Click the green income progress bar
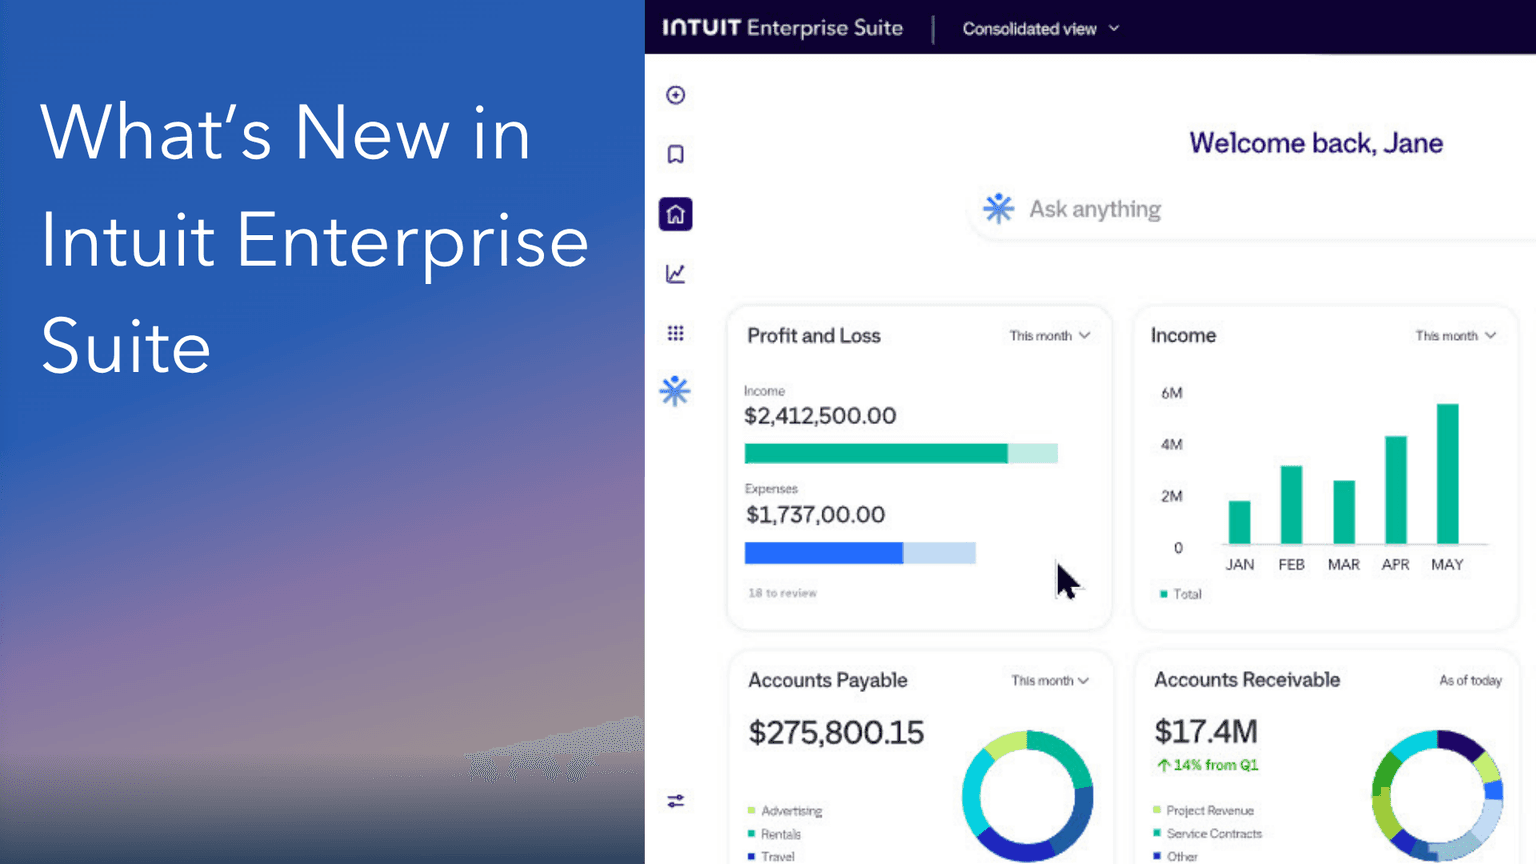The width and height of the screenshot is (1536, 864). click(901, 453)
